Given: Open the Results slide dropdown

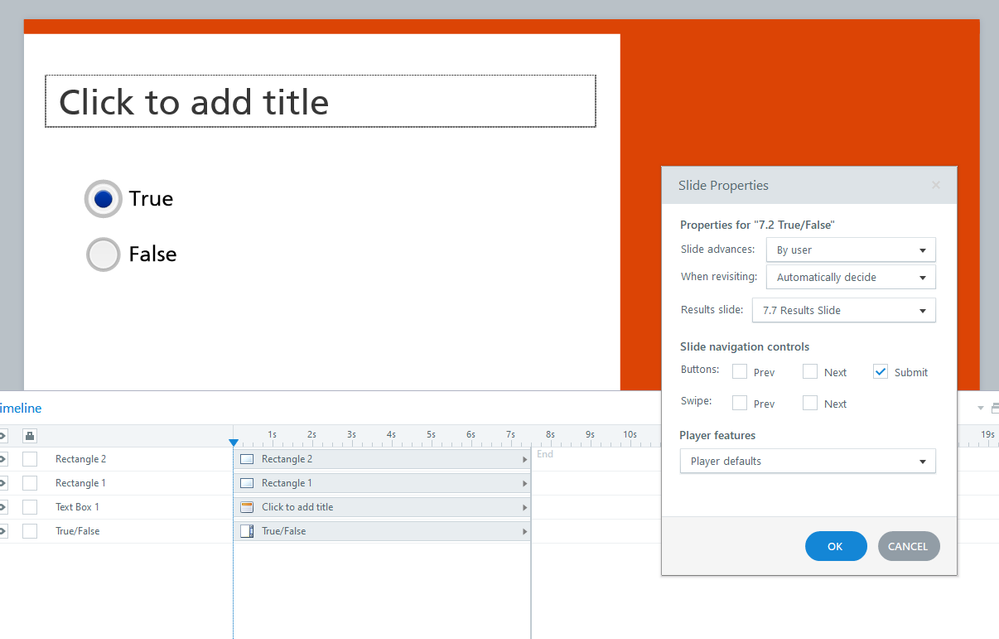Looking at the screenshot, I should (x=844, y=310).
